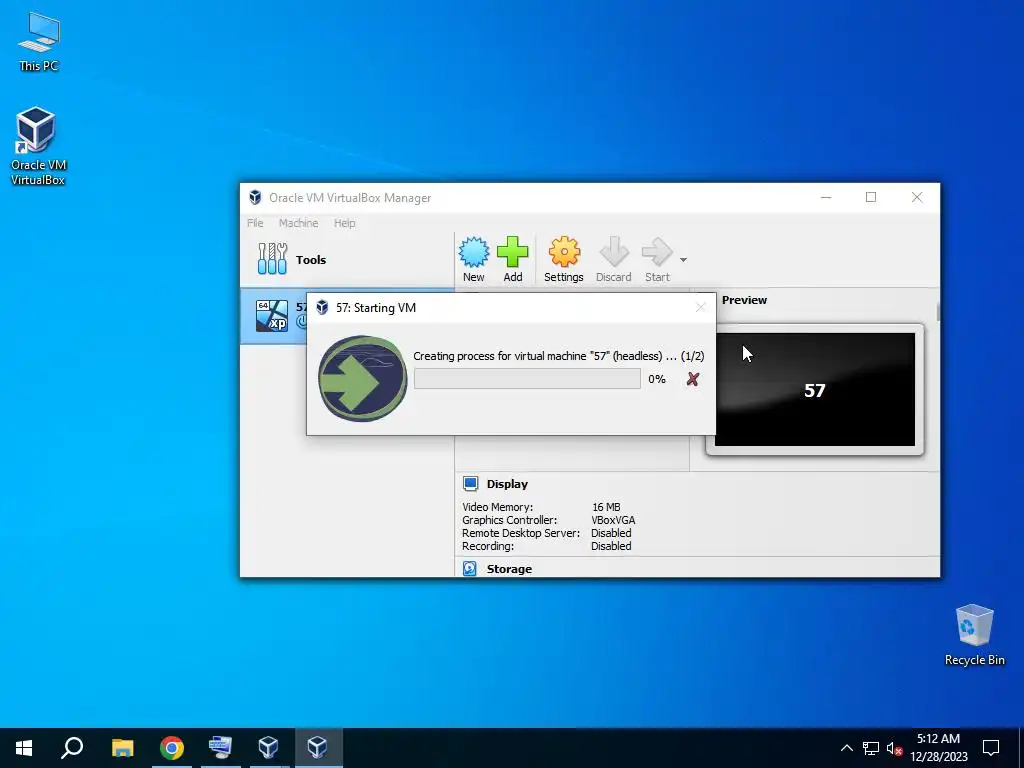Click the Video Memory 16 MB value

click(x=606, y=507)
